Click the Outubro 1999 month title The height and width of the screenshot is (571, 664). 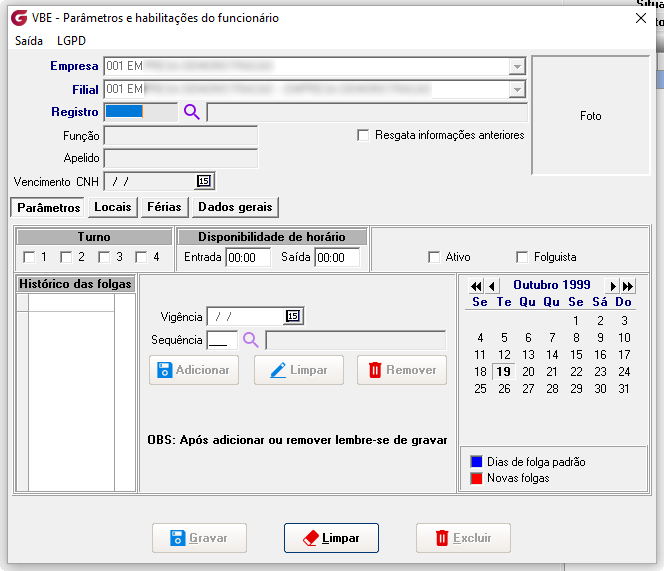point(552,285)
